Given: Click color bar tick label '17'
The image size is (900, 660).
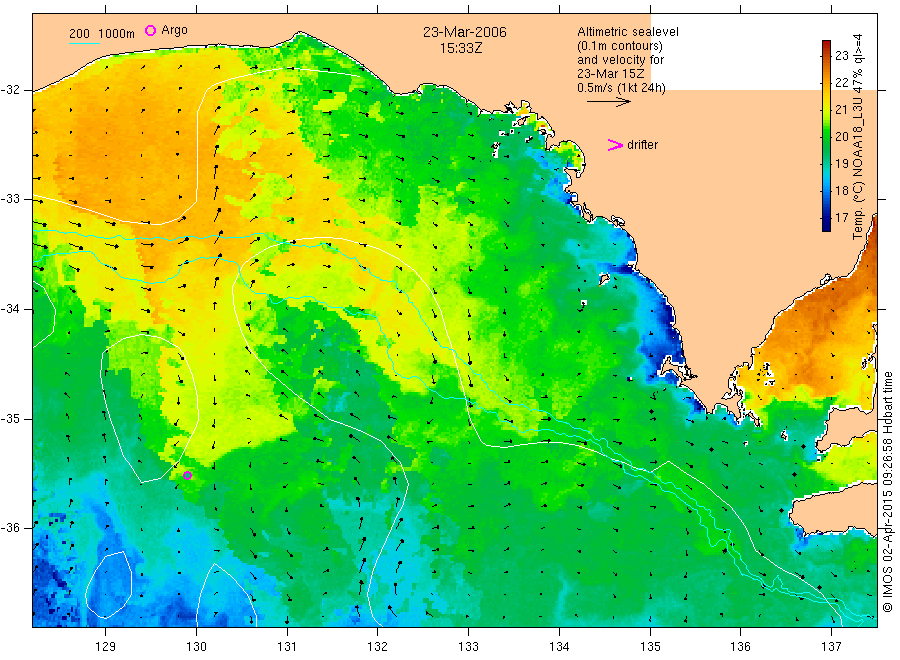Looking at the screenshot, I should click(x=841, y=218).
